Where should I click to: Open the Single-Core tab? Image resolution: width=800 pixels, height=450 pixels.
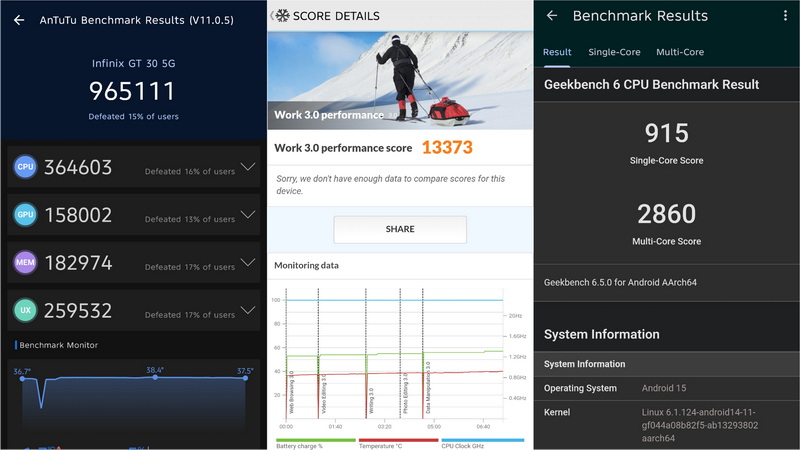614,52
